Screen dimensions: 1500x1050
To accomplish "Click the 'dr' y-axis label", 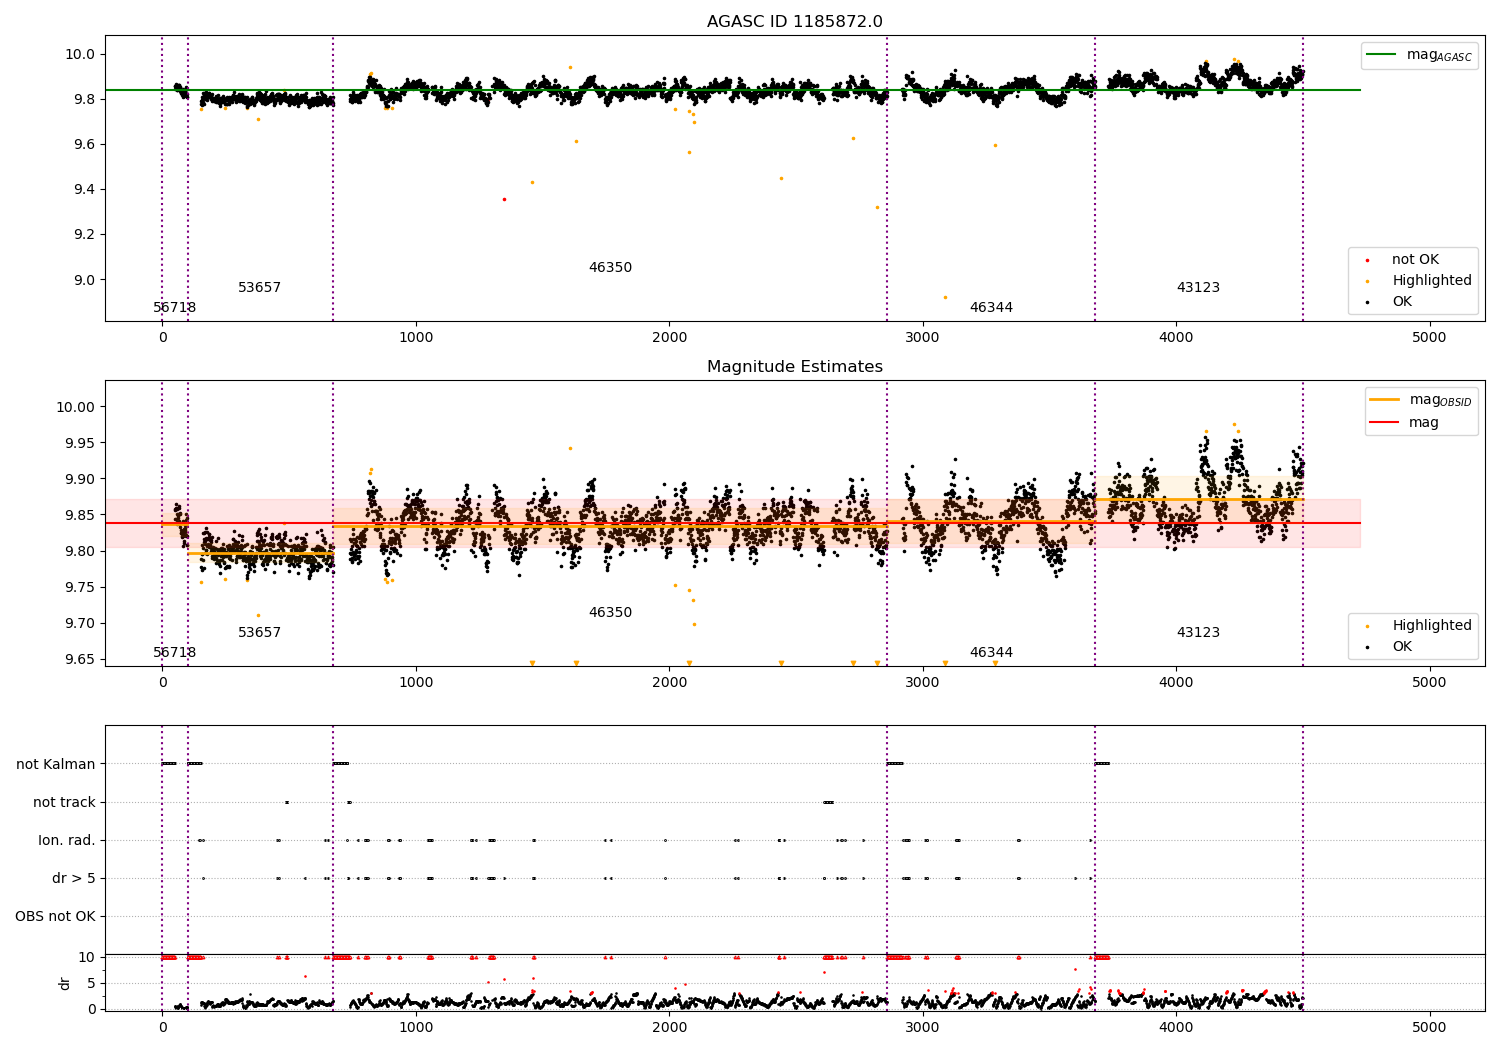I will click(x=65, y=984).
